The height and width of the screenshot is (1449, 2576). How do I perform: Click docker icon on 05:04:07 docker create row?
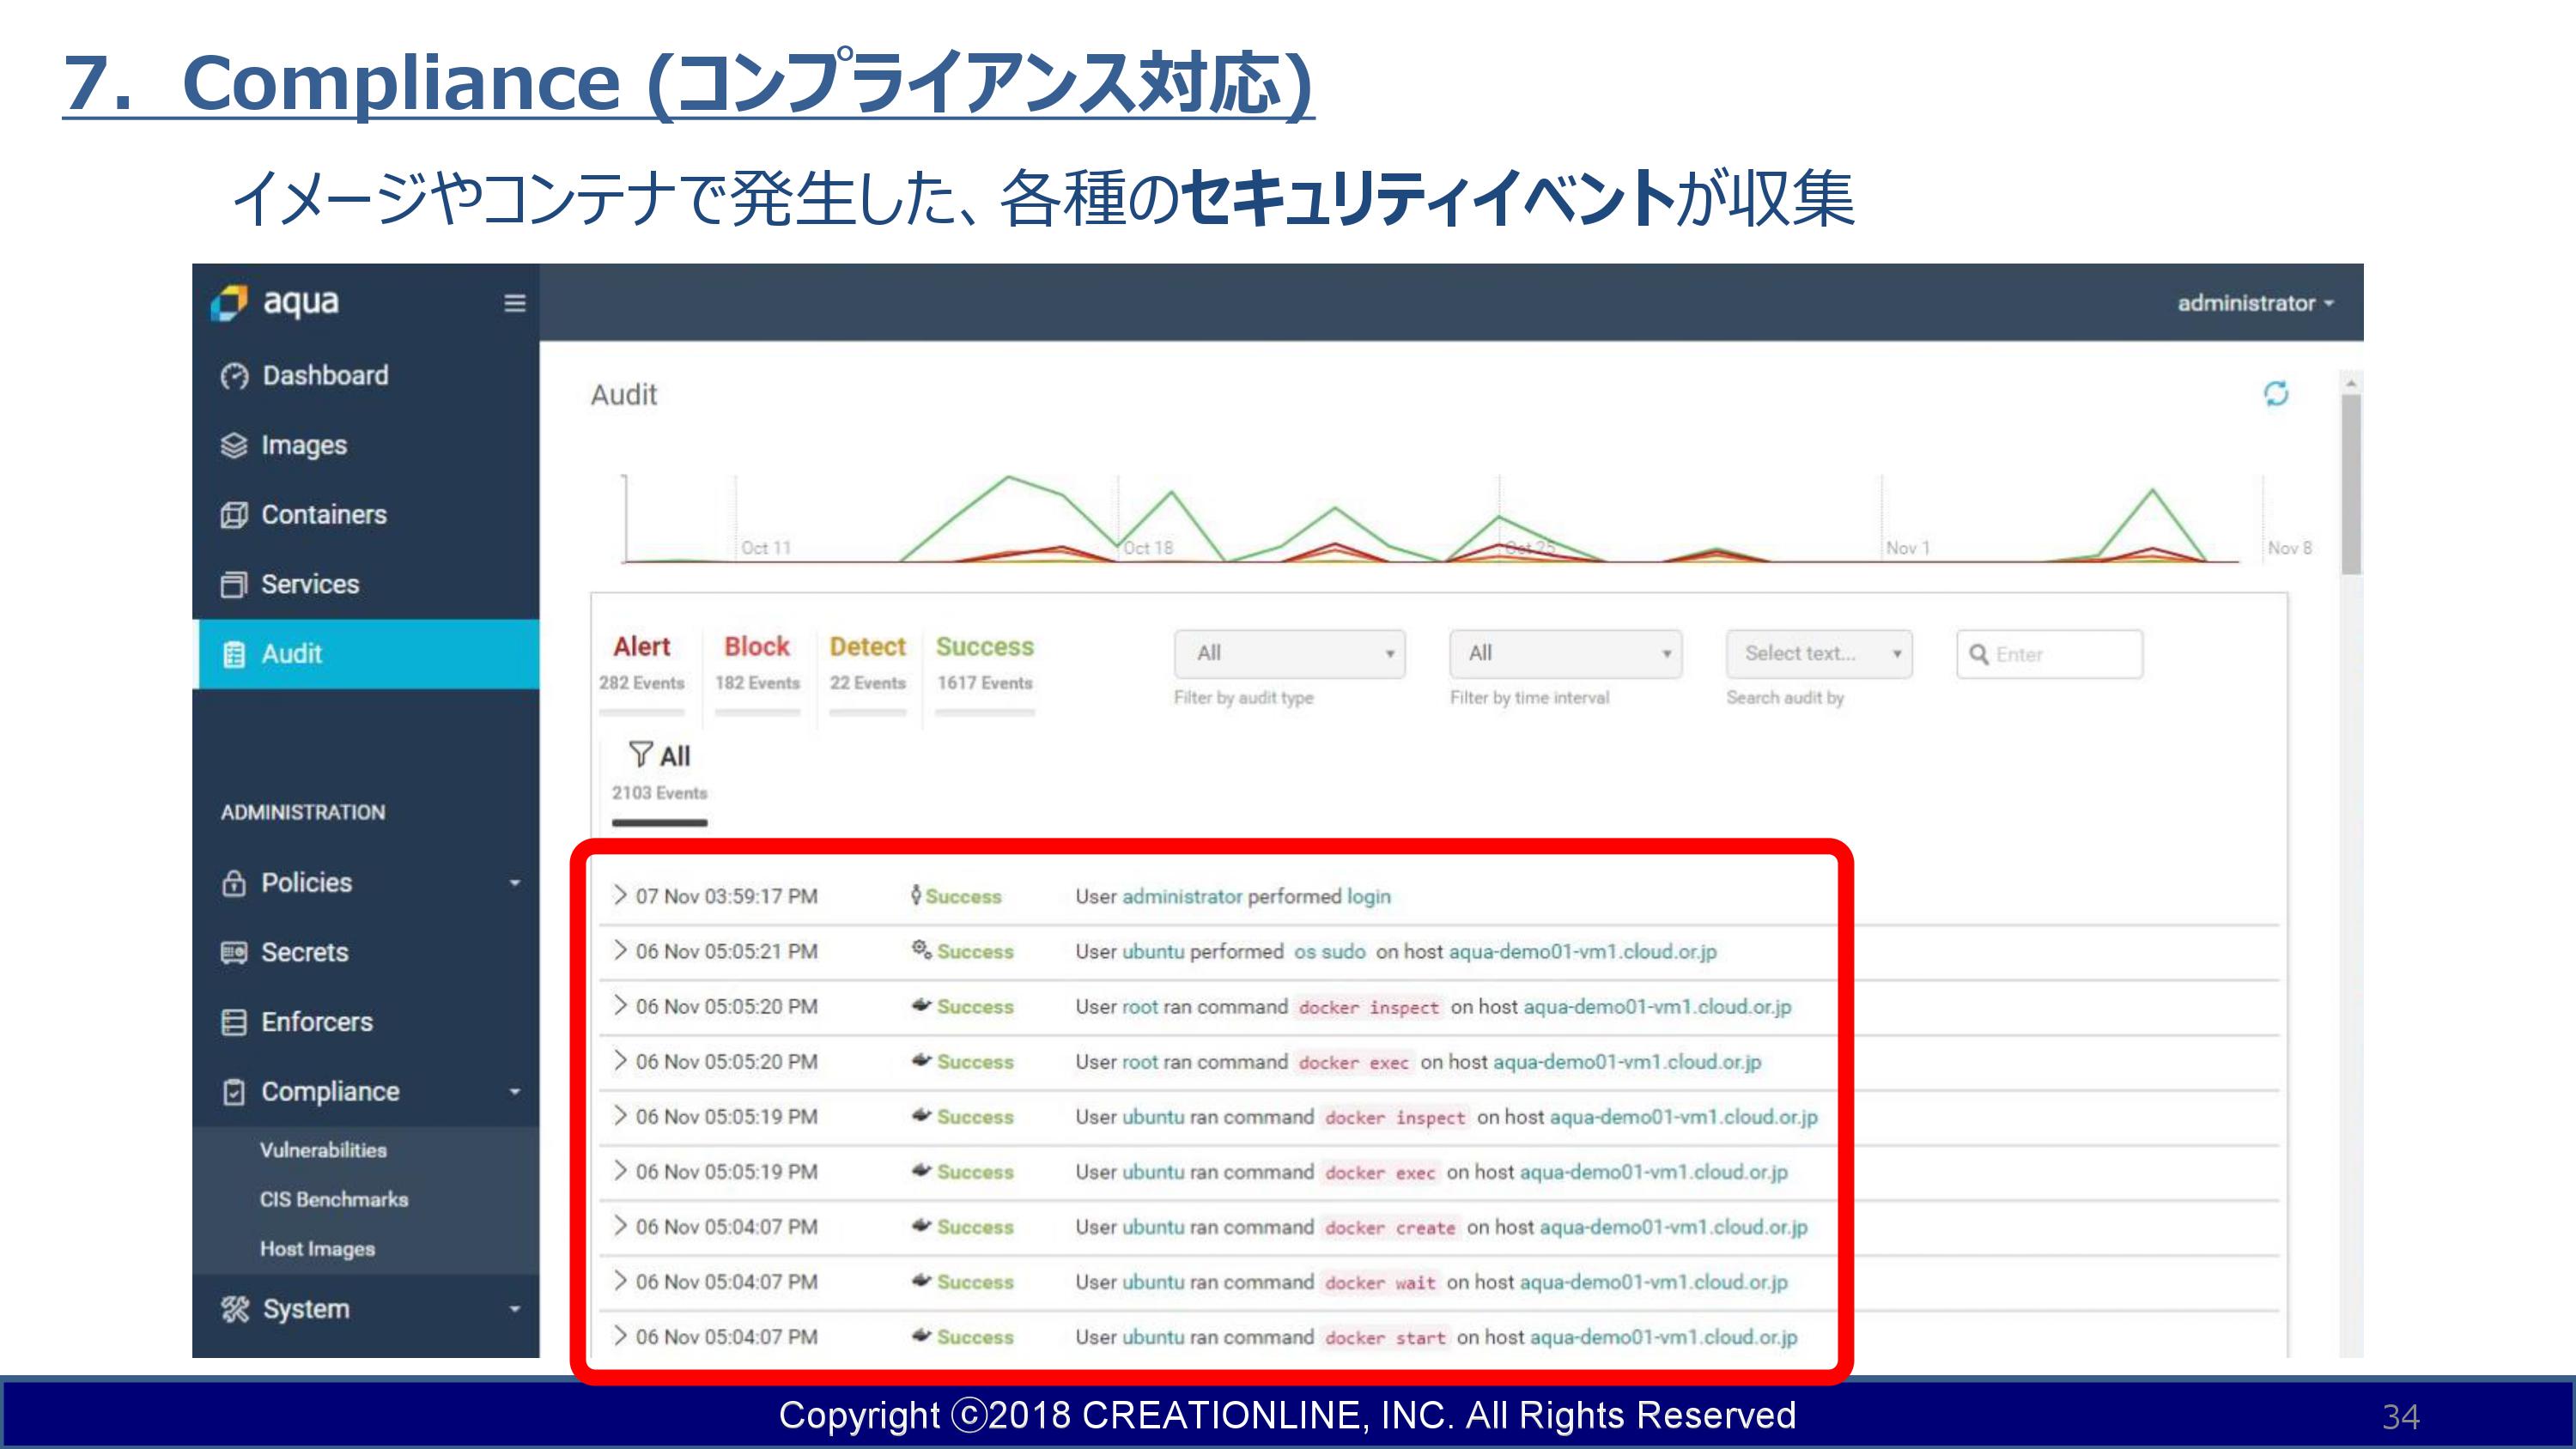(x=922, y=1226)
